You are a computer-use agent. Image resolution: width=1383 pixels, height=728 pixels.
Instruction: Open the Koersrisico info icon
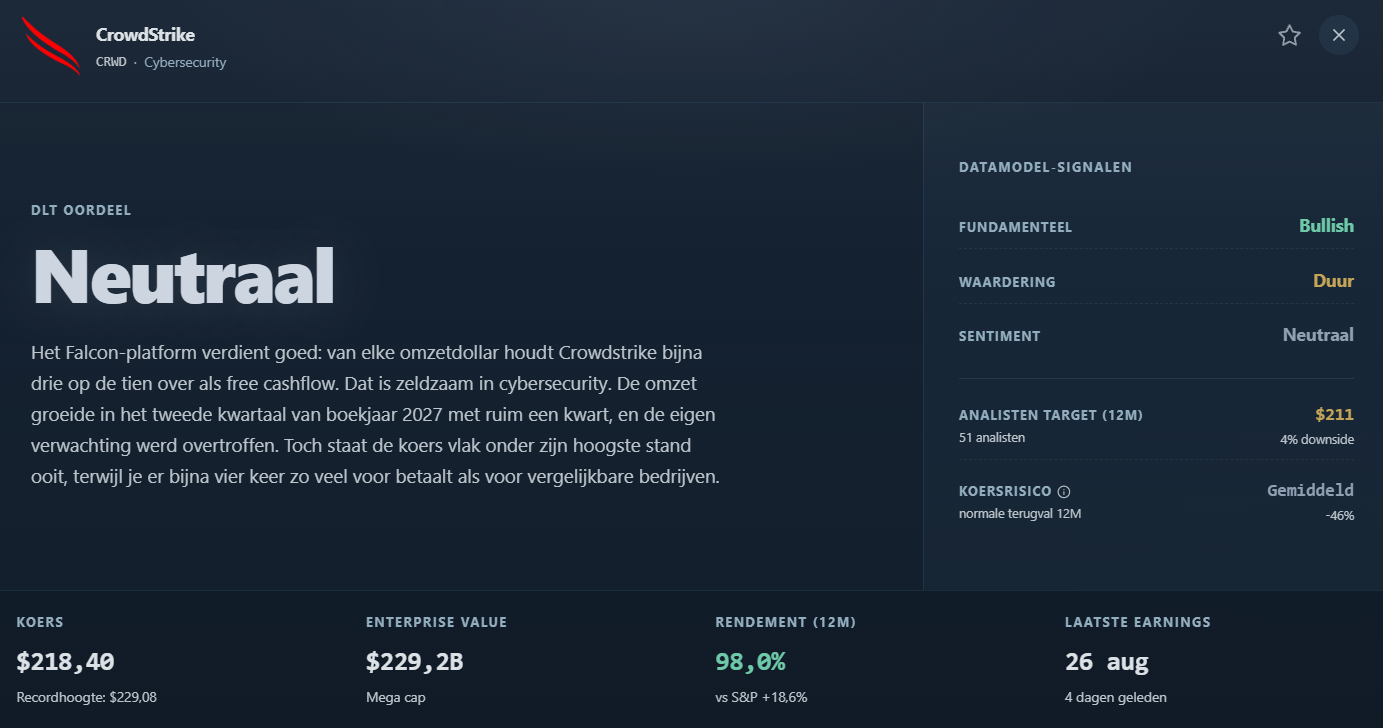1064,491
